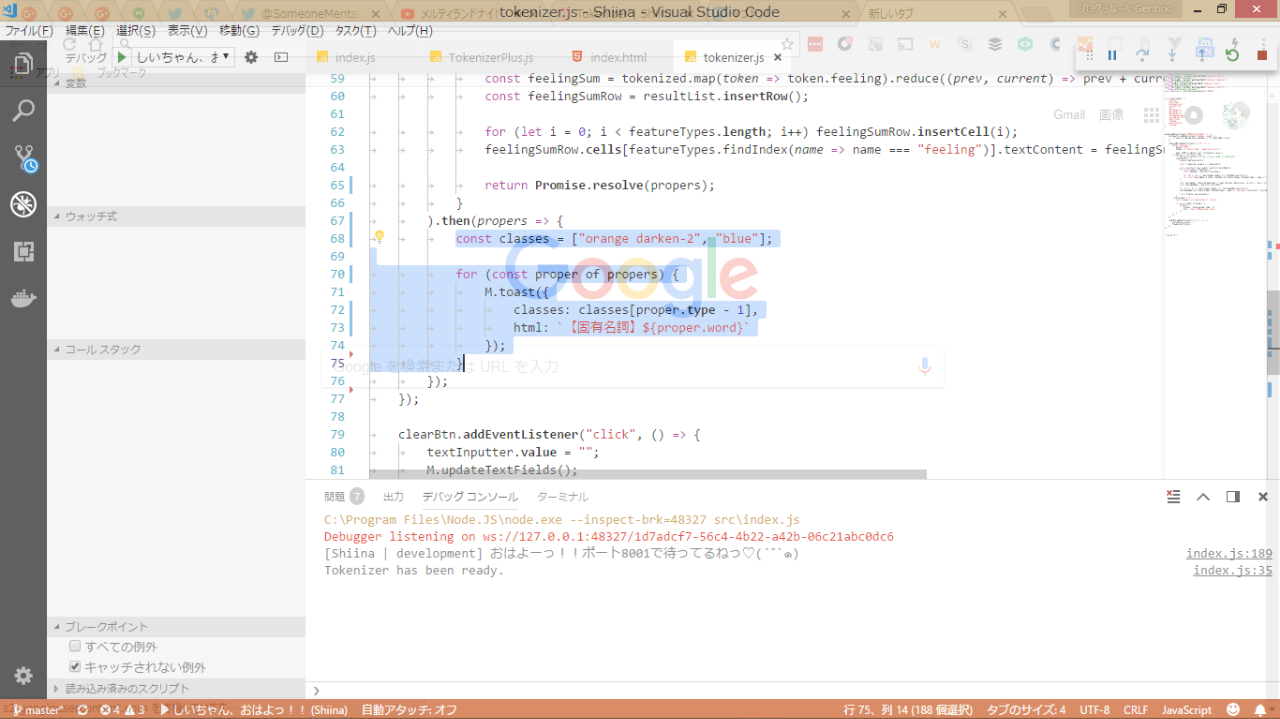Open launch.json with the gear icon

tap(251, 58)
